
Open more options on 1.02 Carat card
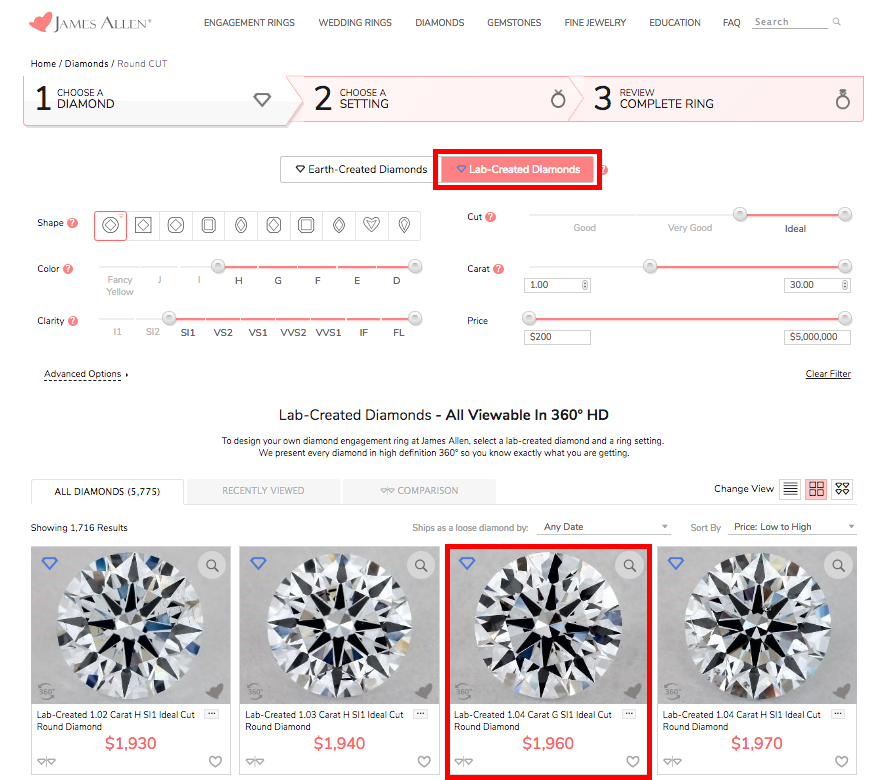(212, 714)
